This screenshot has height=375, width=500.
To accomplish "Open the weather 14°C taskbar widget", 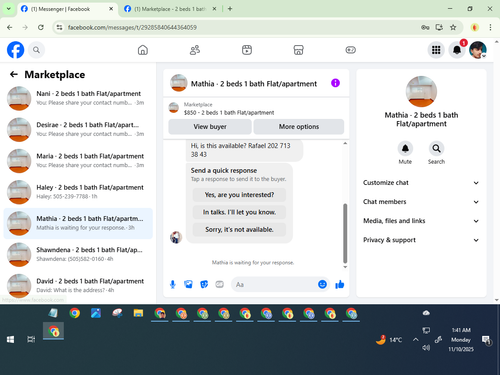I will pyautogui.click(x=389, y=340).
